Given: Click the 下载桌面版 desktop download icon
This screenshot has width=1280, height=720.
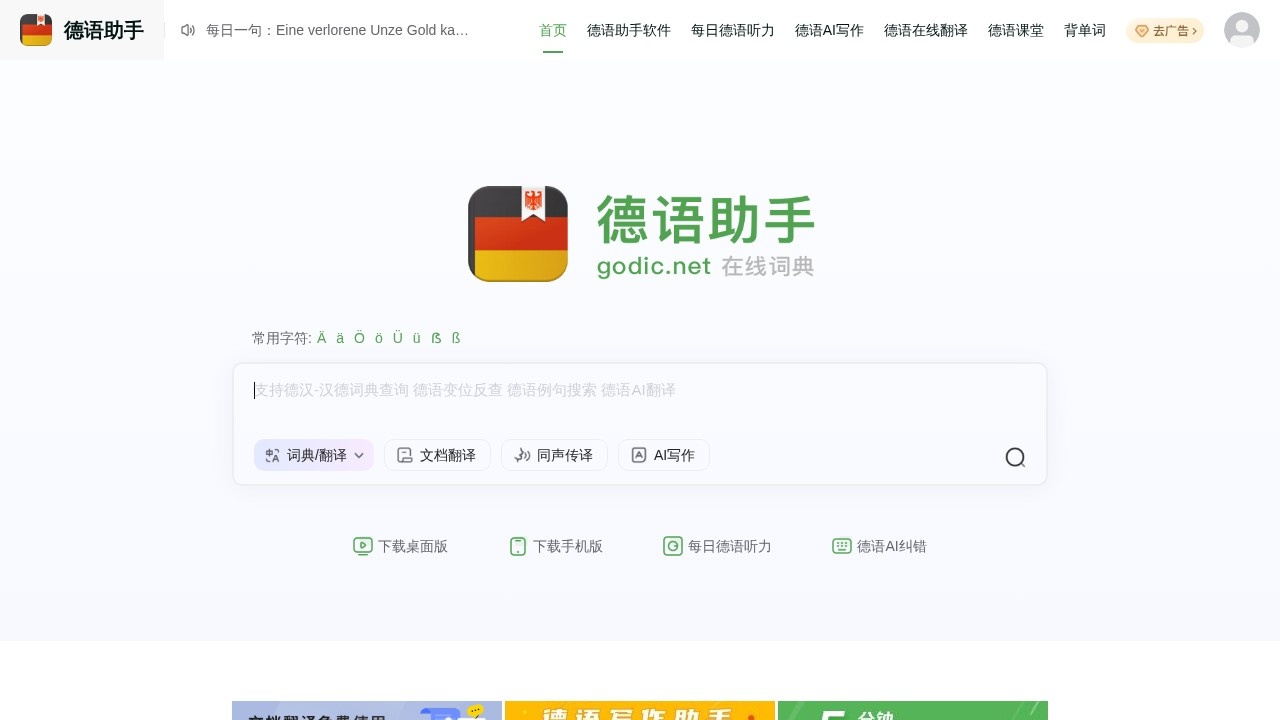Looking at the screenshot, I should [363, 546].
